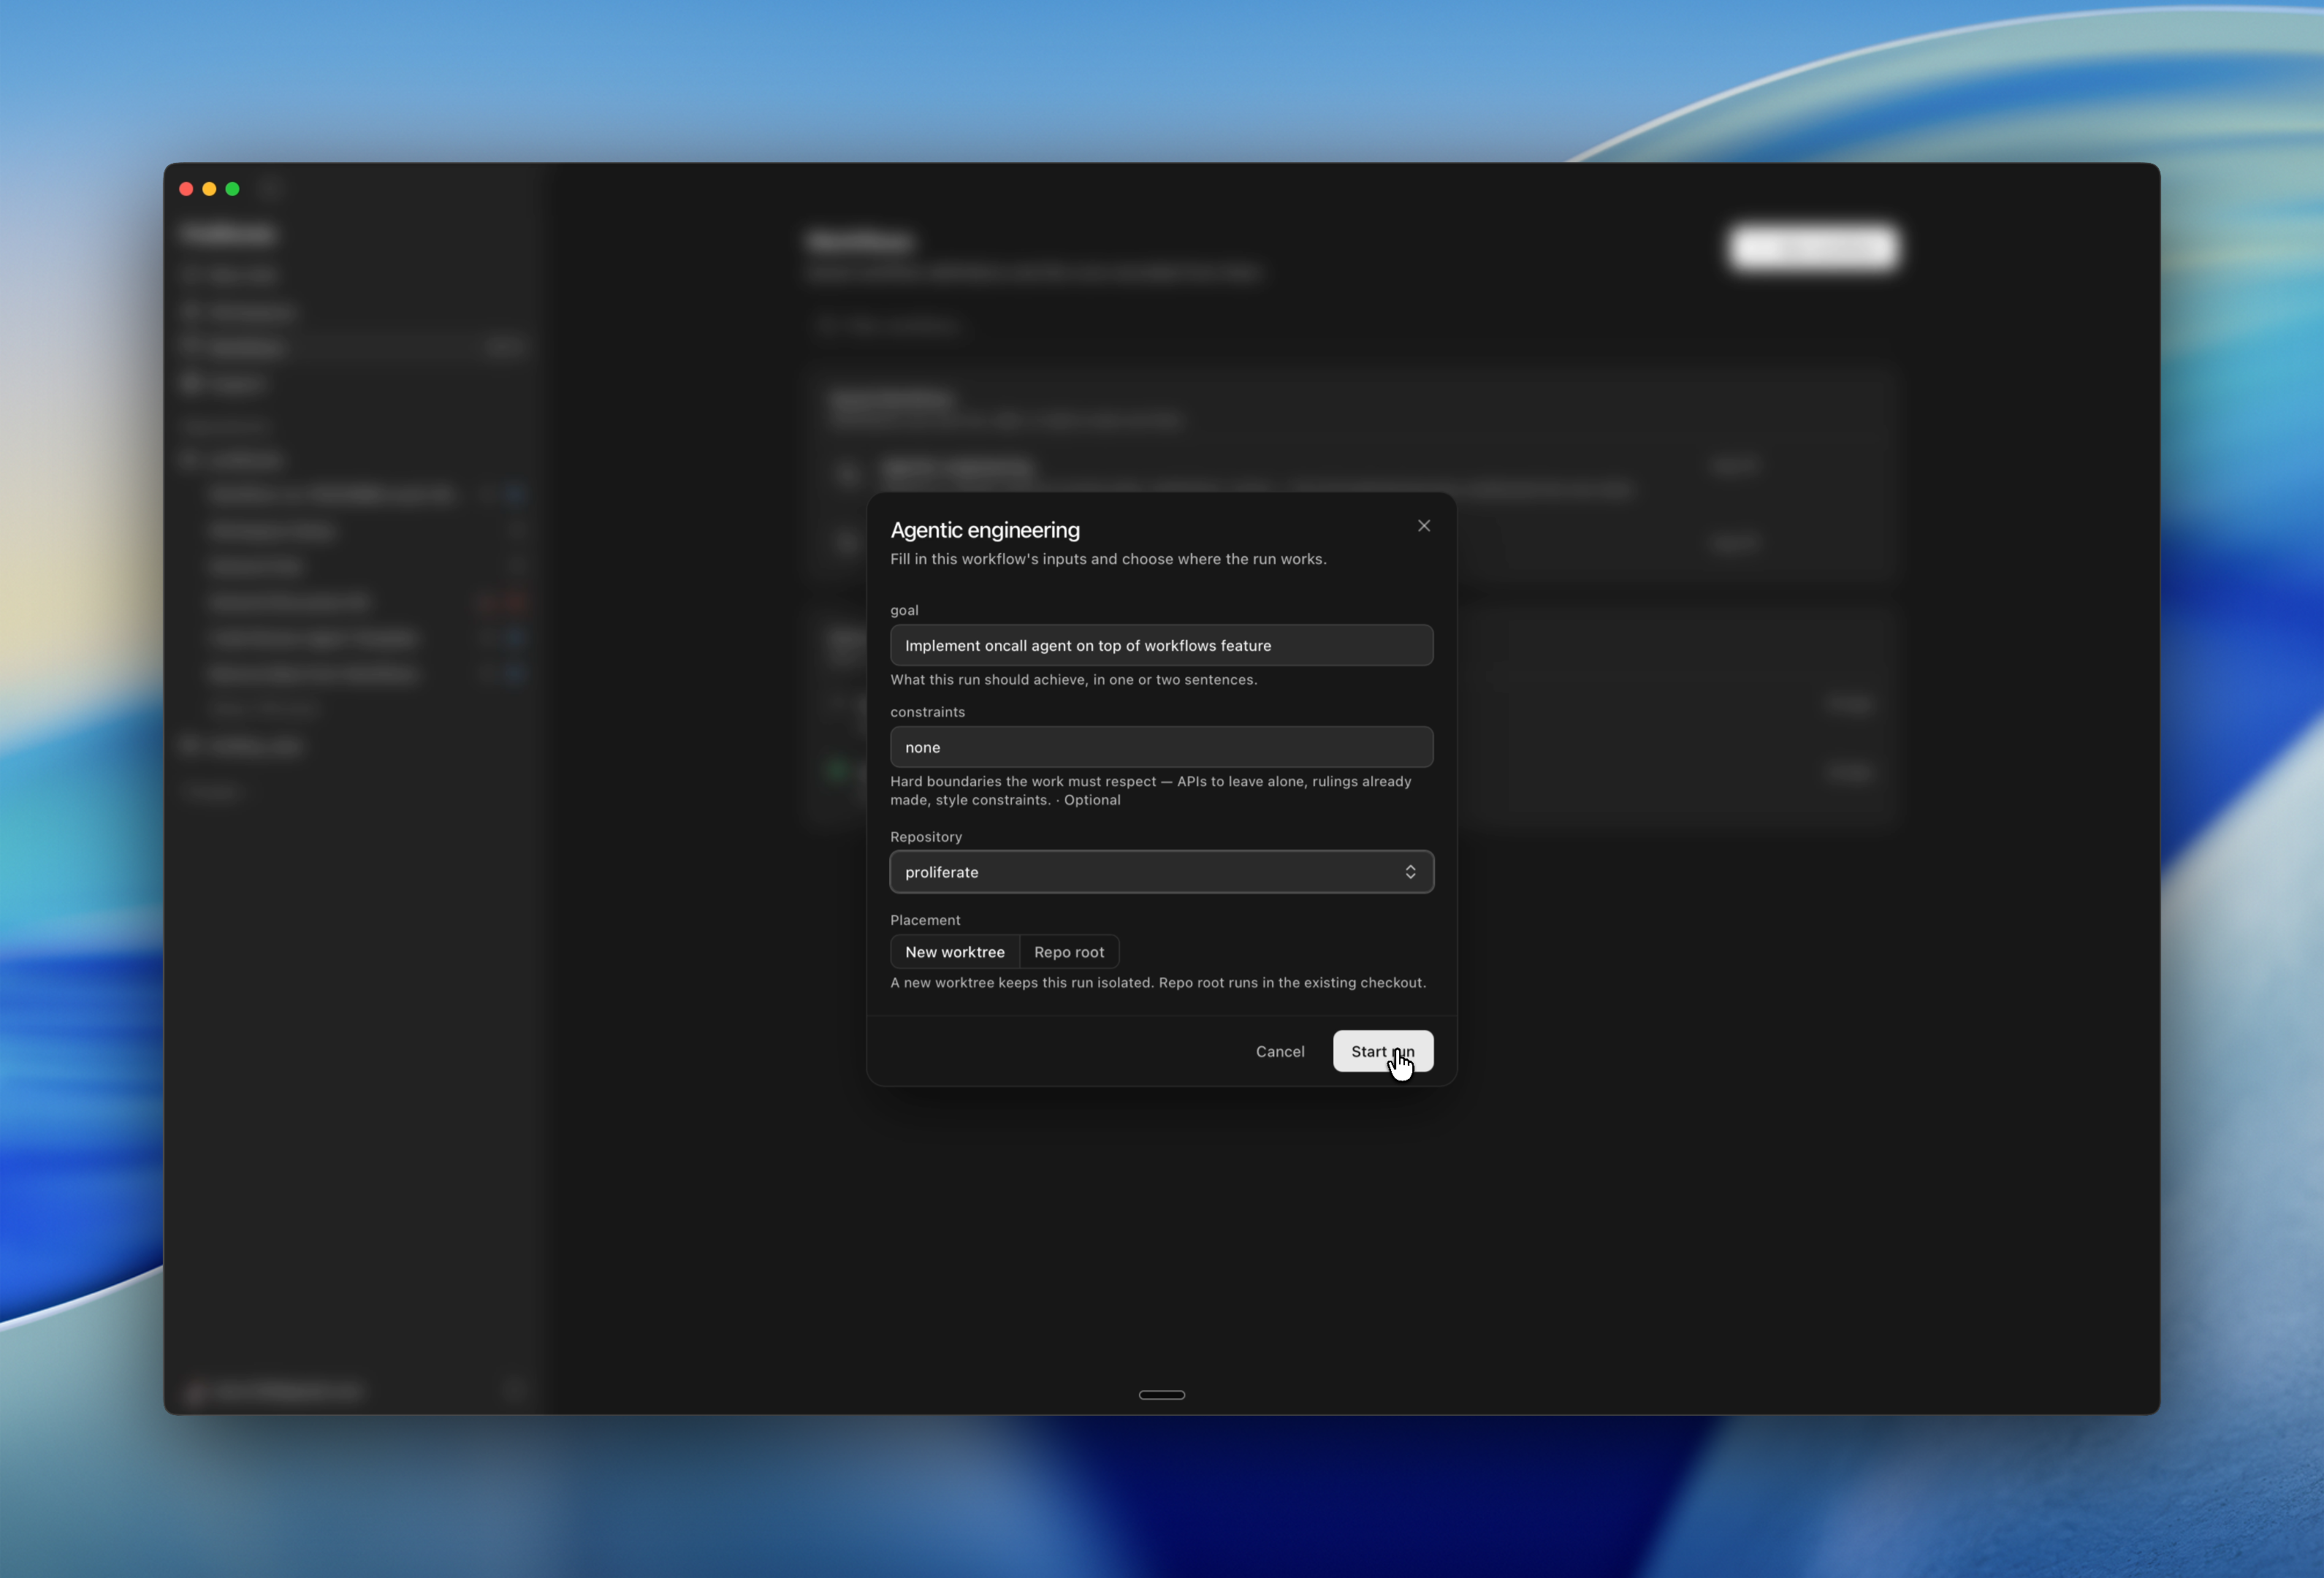Click the goal help text about run achievement

(1074, 680)
